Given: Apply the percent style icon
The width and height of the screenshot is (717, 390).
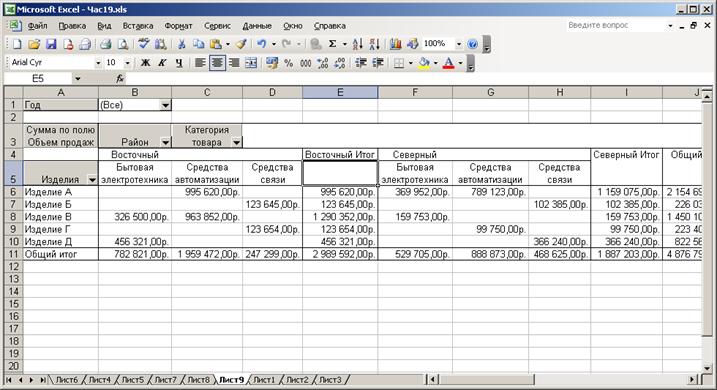Looking at the screenshot, I should point(289,63).
